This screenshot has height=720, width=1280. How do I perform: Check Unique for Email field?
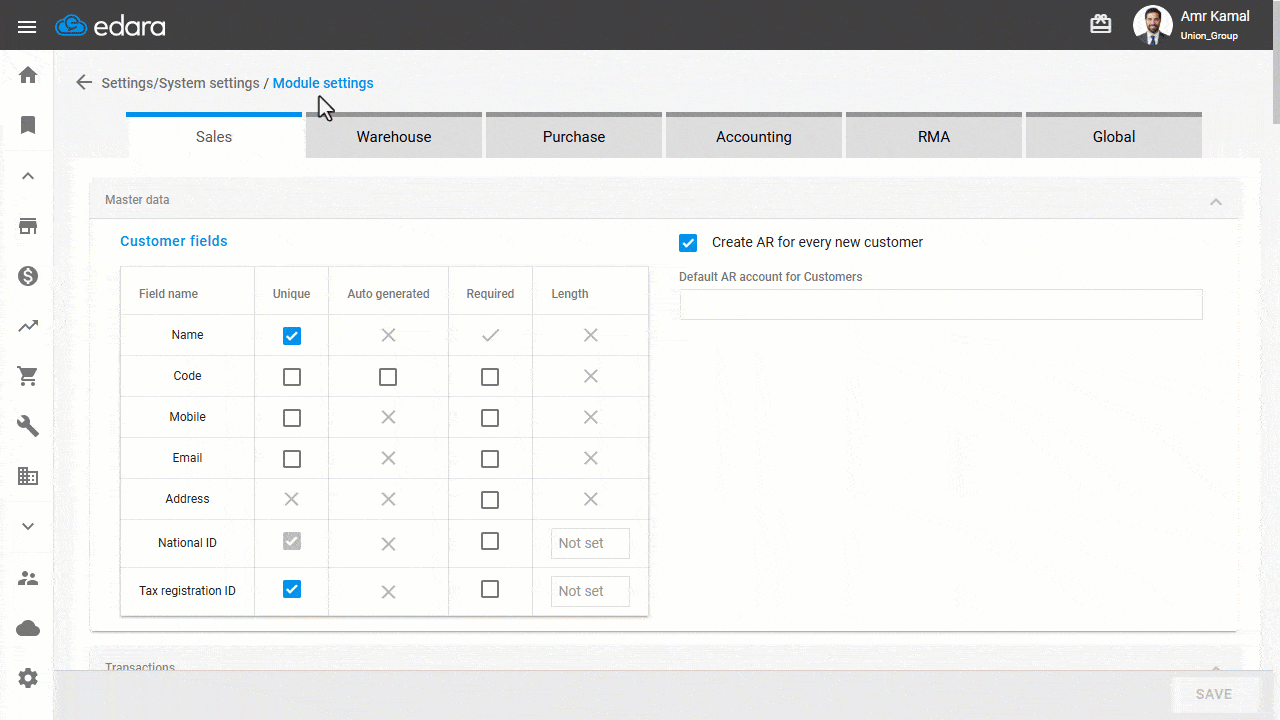pyautogui.click(x=291, y=459)
